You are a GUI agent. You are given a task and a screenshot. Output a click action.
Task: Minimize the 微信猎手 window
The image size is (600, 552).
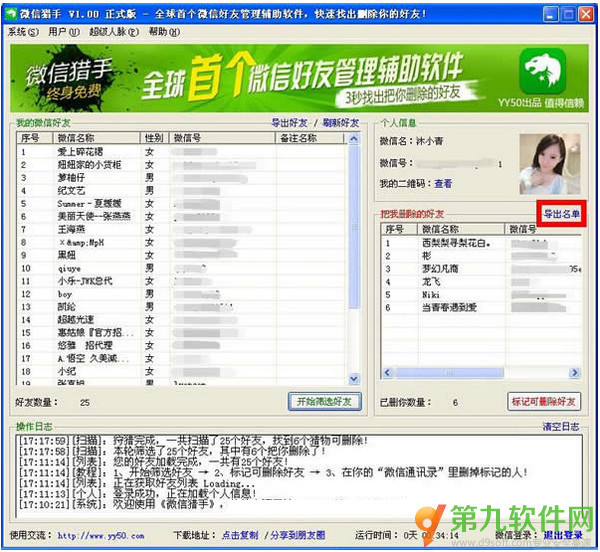coord(550,15)
